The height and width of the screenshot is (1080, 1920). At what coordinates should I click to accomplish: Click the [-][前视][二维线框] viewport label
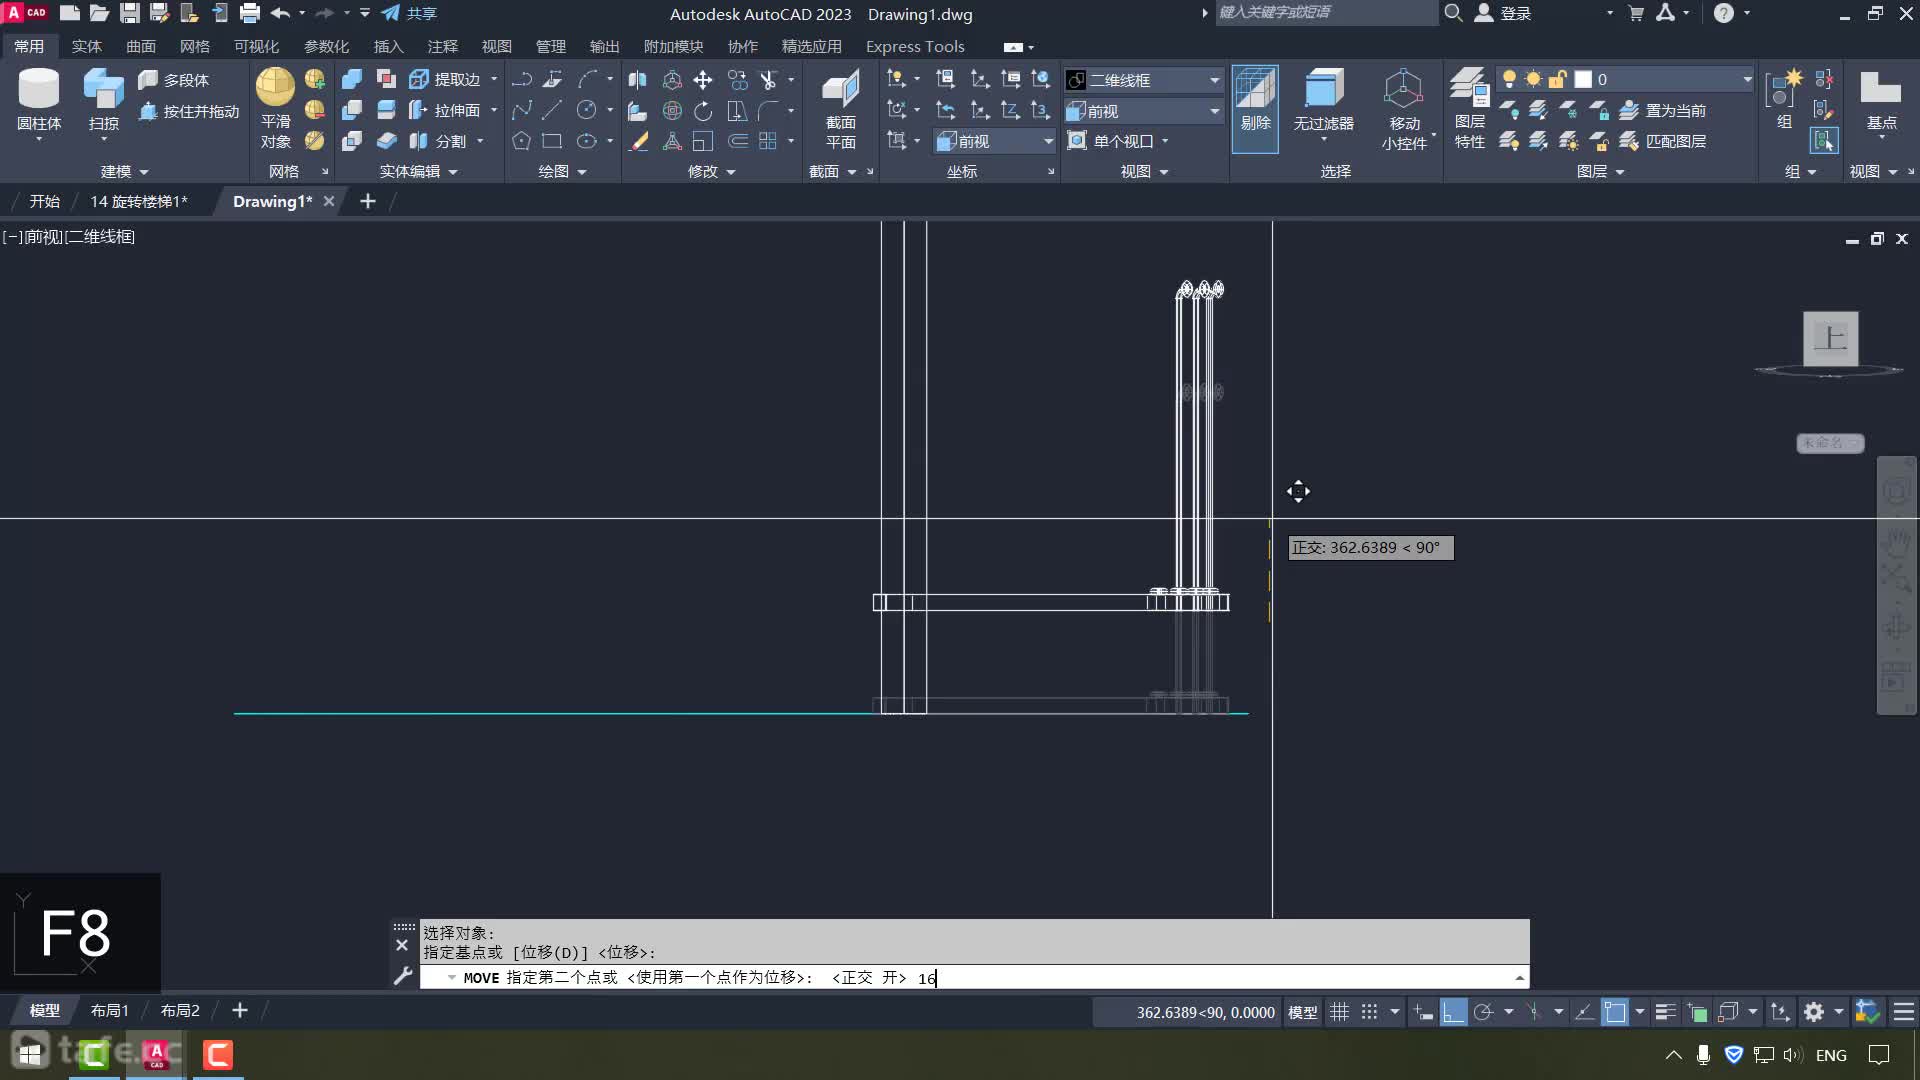[69, 237]
